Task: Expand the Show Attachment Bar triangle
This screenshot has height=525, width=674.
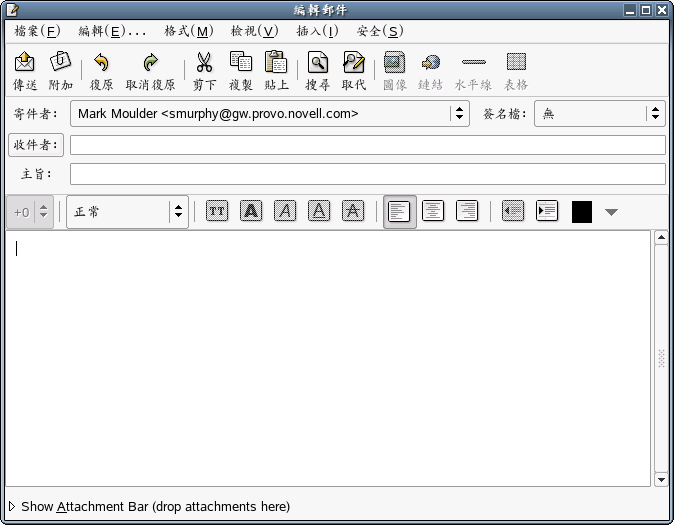Action: click(x=12, y=507)
